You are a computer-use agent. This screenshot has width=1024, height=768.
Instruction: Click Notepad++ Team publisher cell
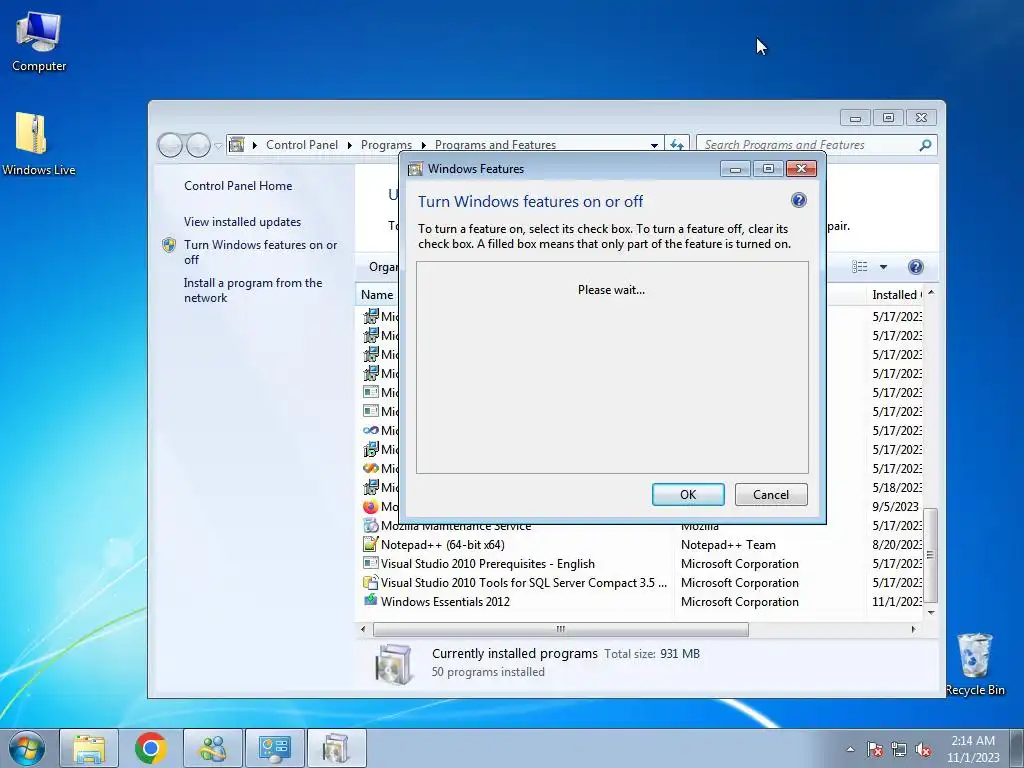pos(728,545)
